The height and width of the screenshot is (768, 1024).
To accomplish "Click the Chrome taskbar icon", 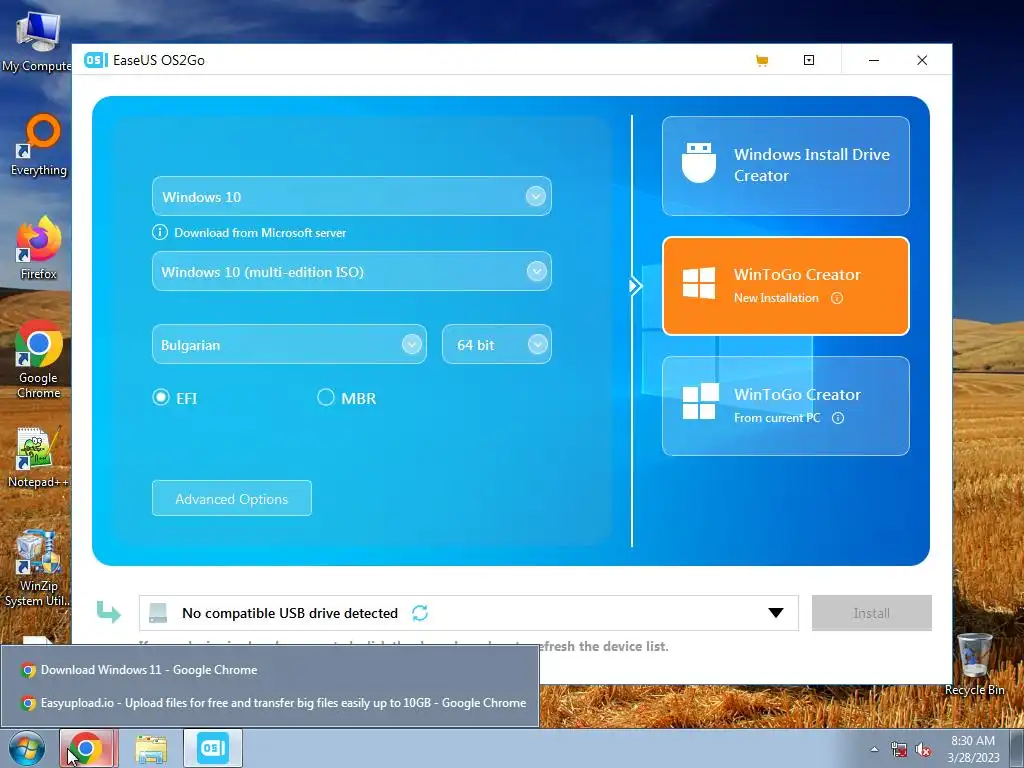I will click(x=88, y=748).
